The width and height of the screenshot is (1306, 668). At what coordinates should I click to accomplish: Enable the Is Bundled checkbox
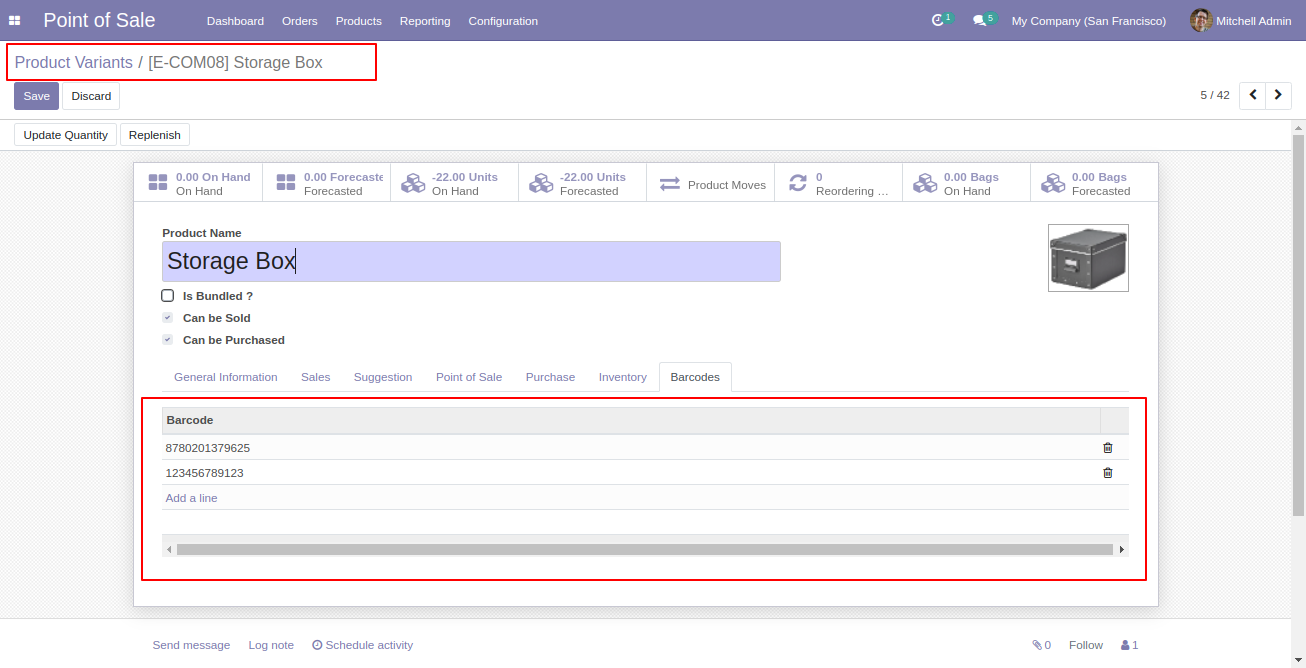[168, 296]
